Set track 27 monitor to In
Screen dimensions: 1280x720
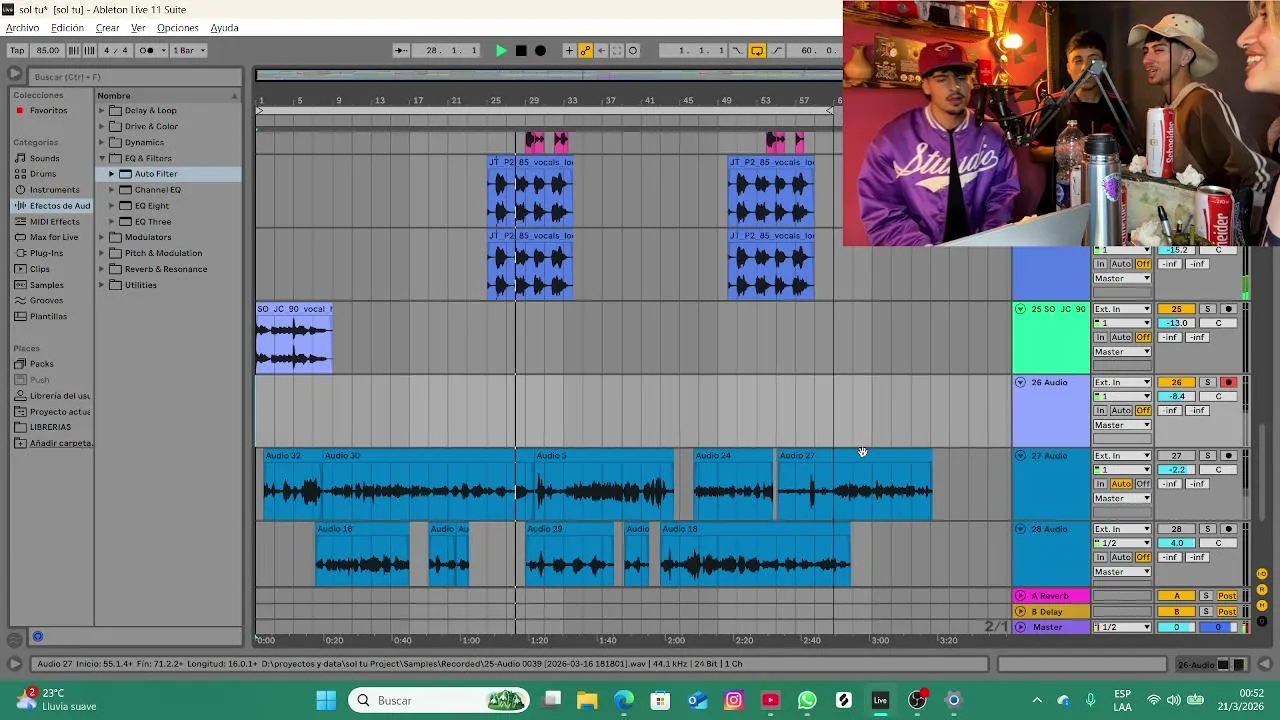point(1100,484)
